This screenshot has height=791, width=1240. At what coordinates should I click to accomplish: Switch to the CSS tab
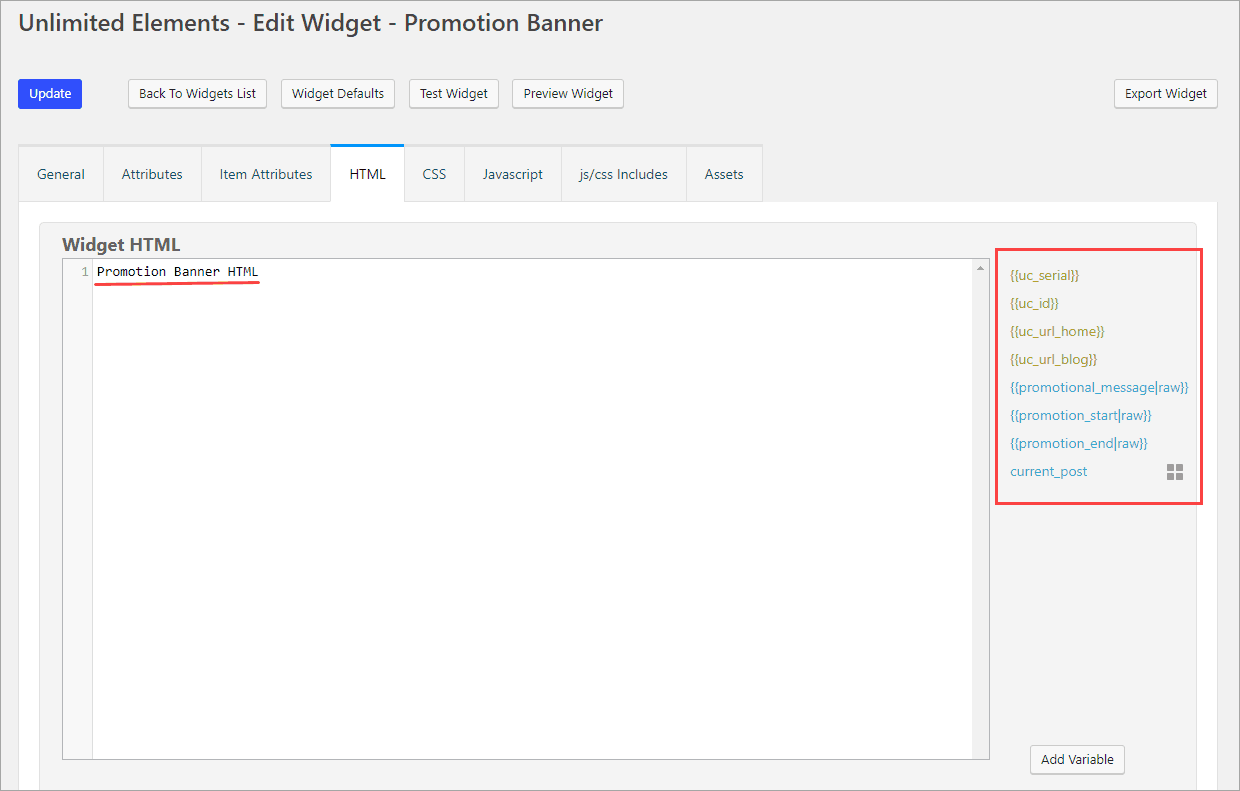tap(434, 174)
